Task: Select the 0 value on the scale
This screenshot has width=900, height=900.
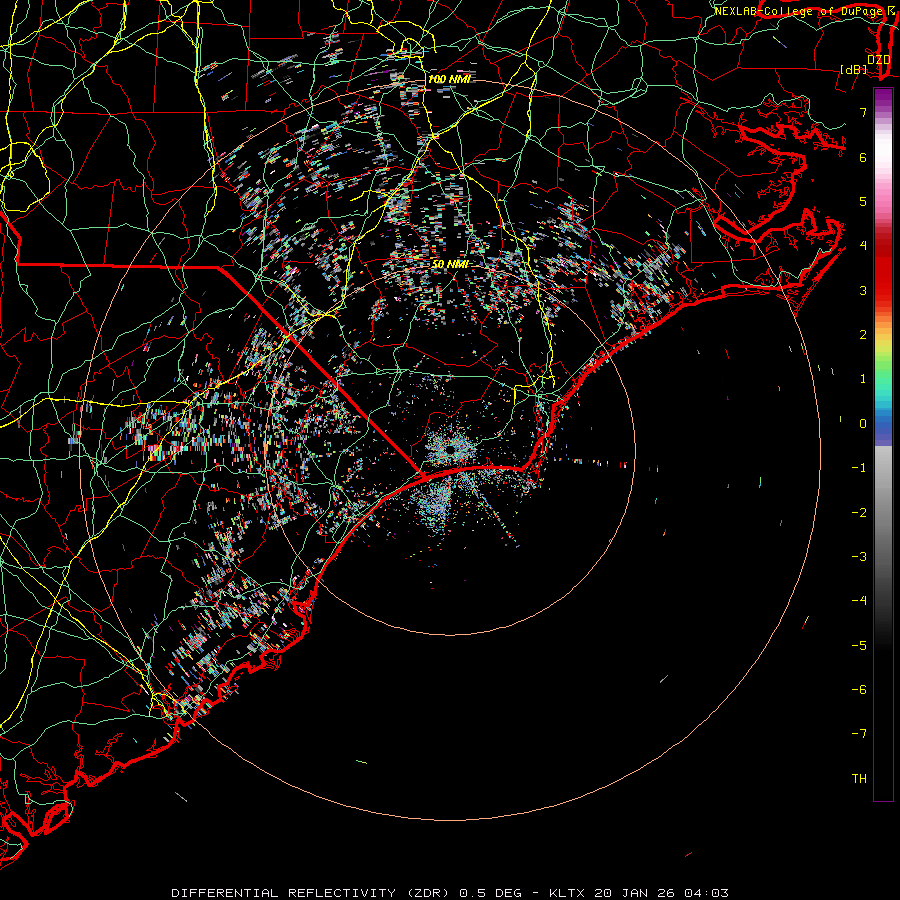Action: tap(863, 424)
